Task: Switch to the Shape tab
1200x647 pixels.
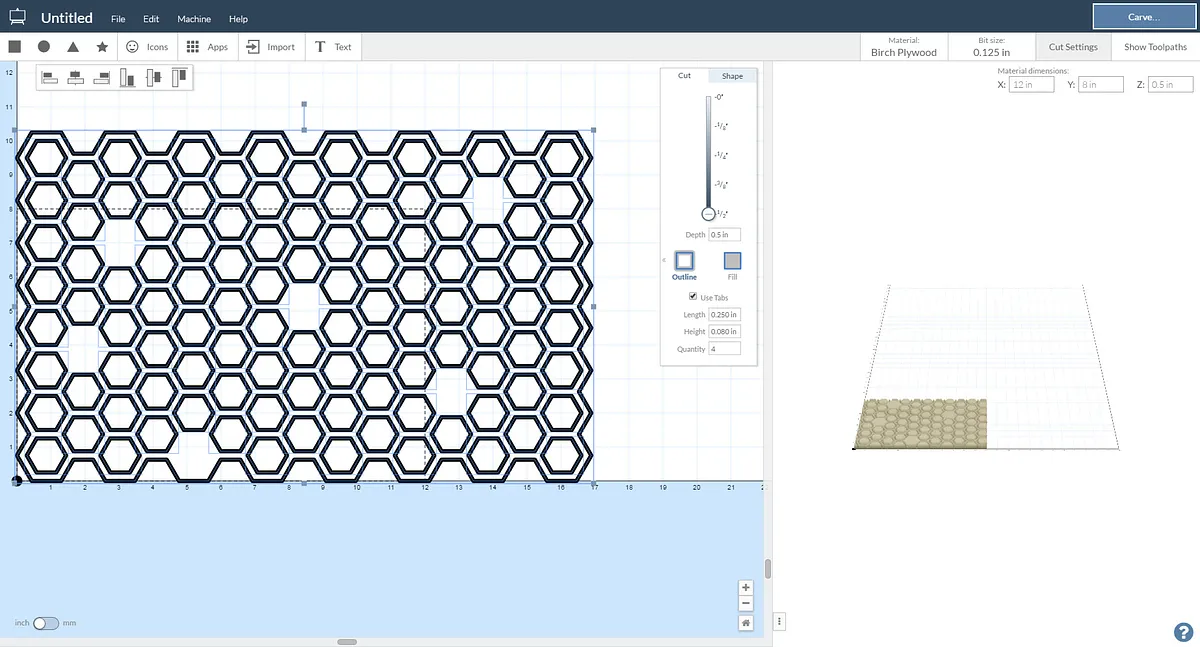Action: point(732,76)
